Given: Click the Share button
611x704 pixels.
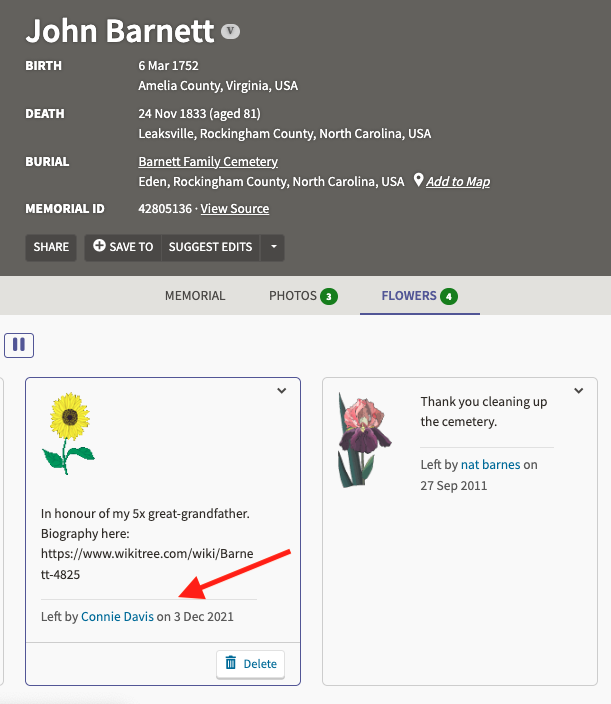Looking at the screenshot, I should [x=51, y=247].
